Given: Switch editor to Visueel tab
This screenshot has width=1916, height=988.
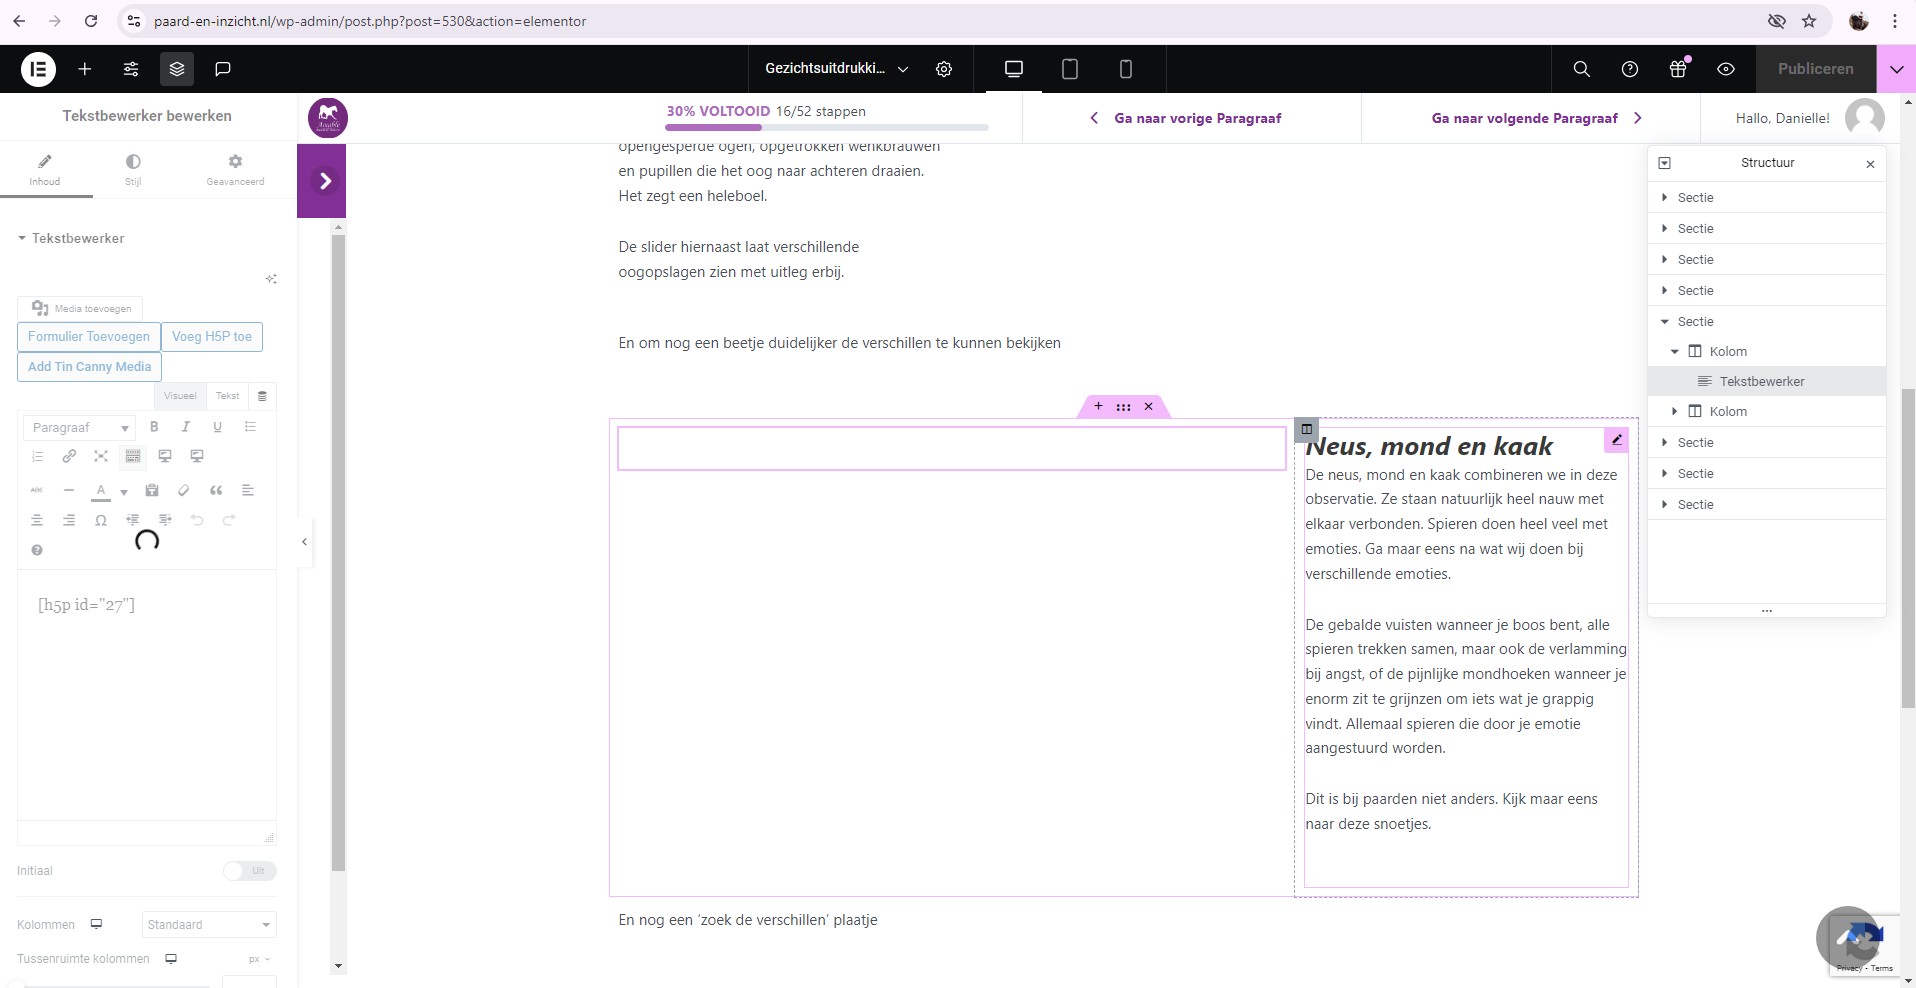Looking at the screenshot, I should (180, 396).
